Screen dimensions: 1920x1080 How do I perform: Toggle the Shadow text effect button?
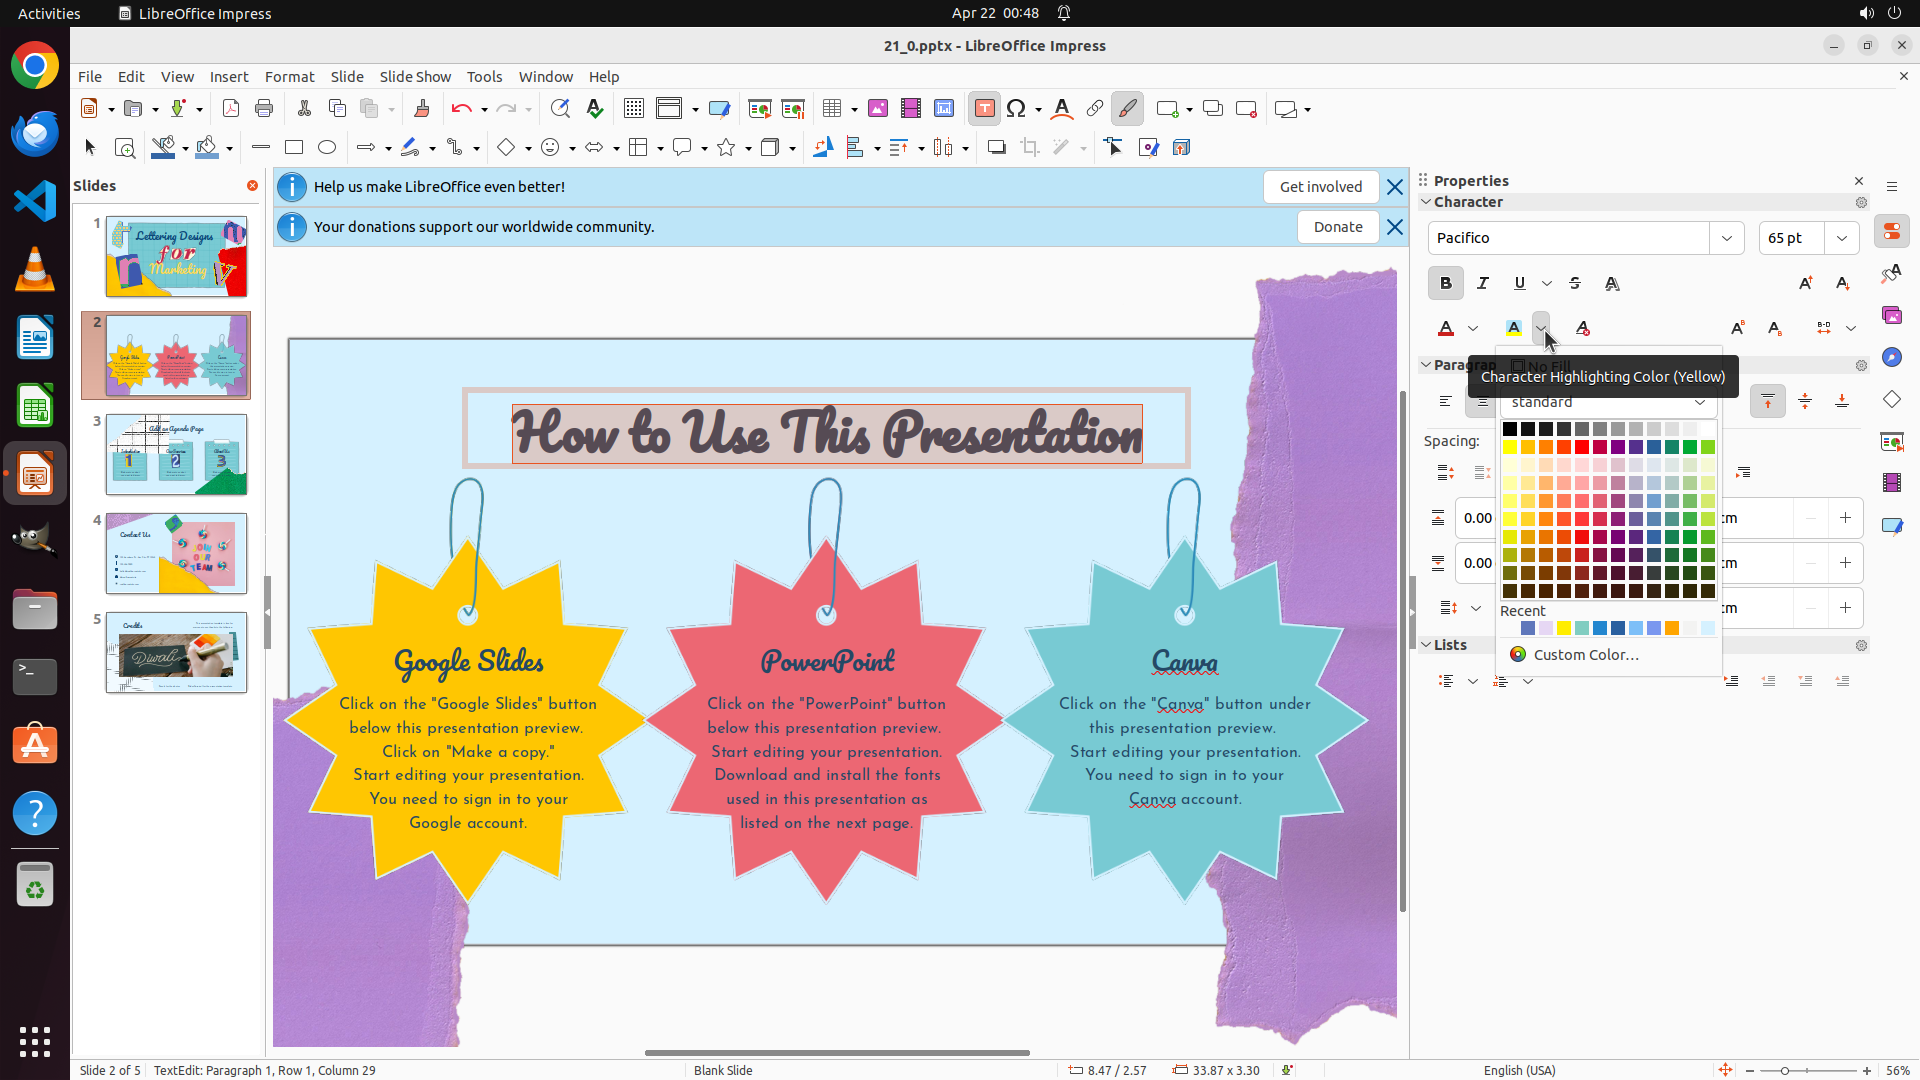click(1612, 284)
